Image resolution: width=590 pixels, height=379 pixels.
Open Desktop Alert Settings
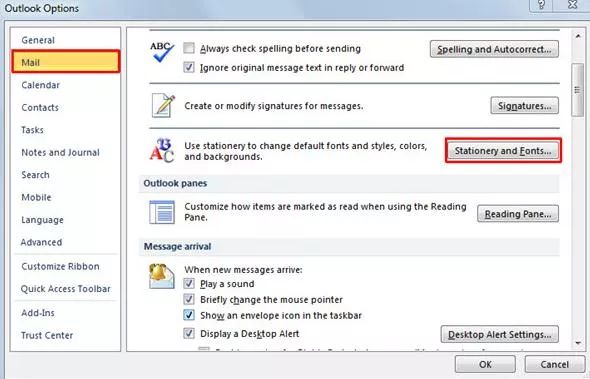pyautogui.click(x=499, y=334)
